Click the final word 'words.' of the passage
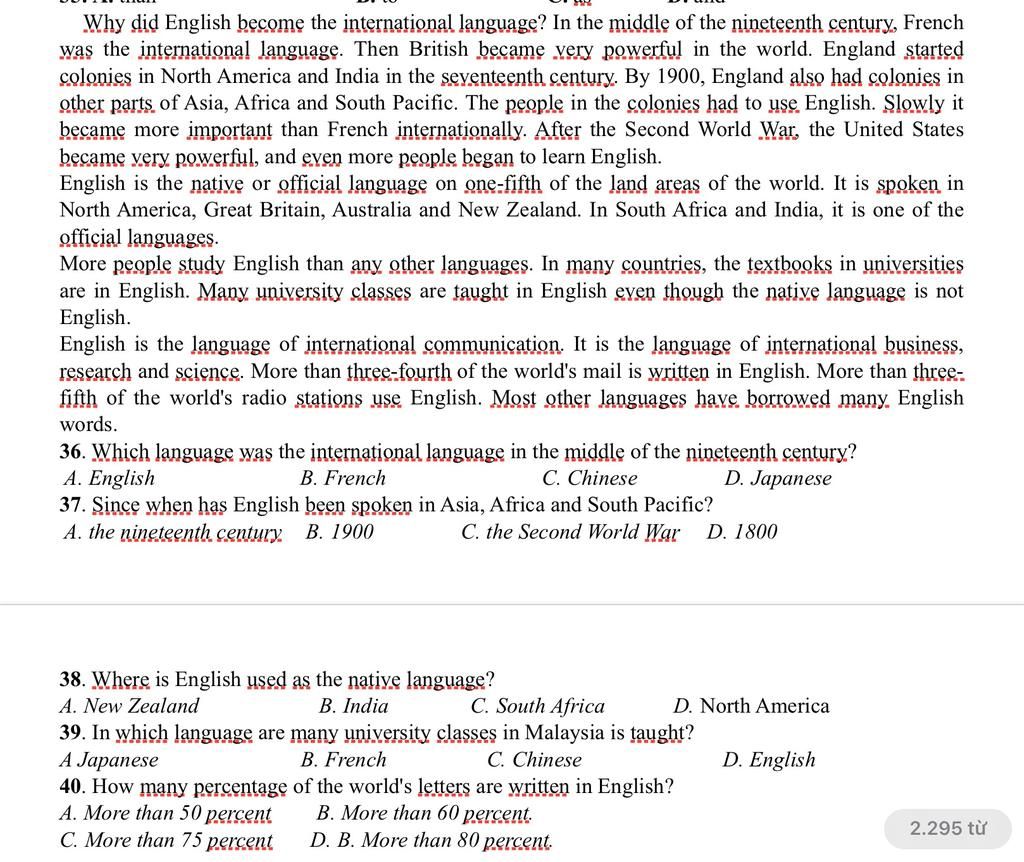The height and width of the screenshot is (862, 1024). pyautogui.click(x=89, y=424)
